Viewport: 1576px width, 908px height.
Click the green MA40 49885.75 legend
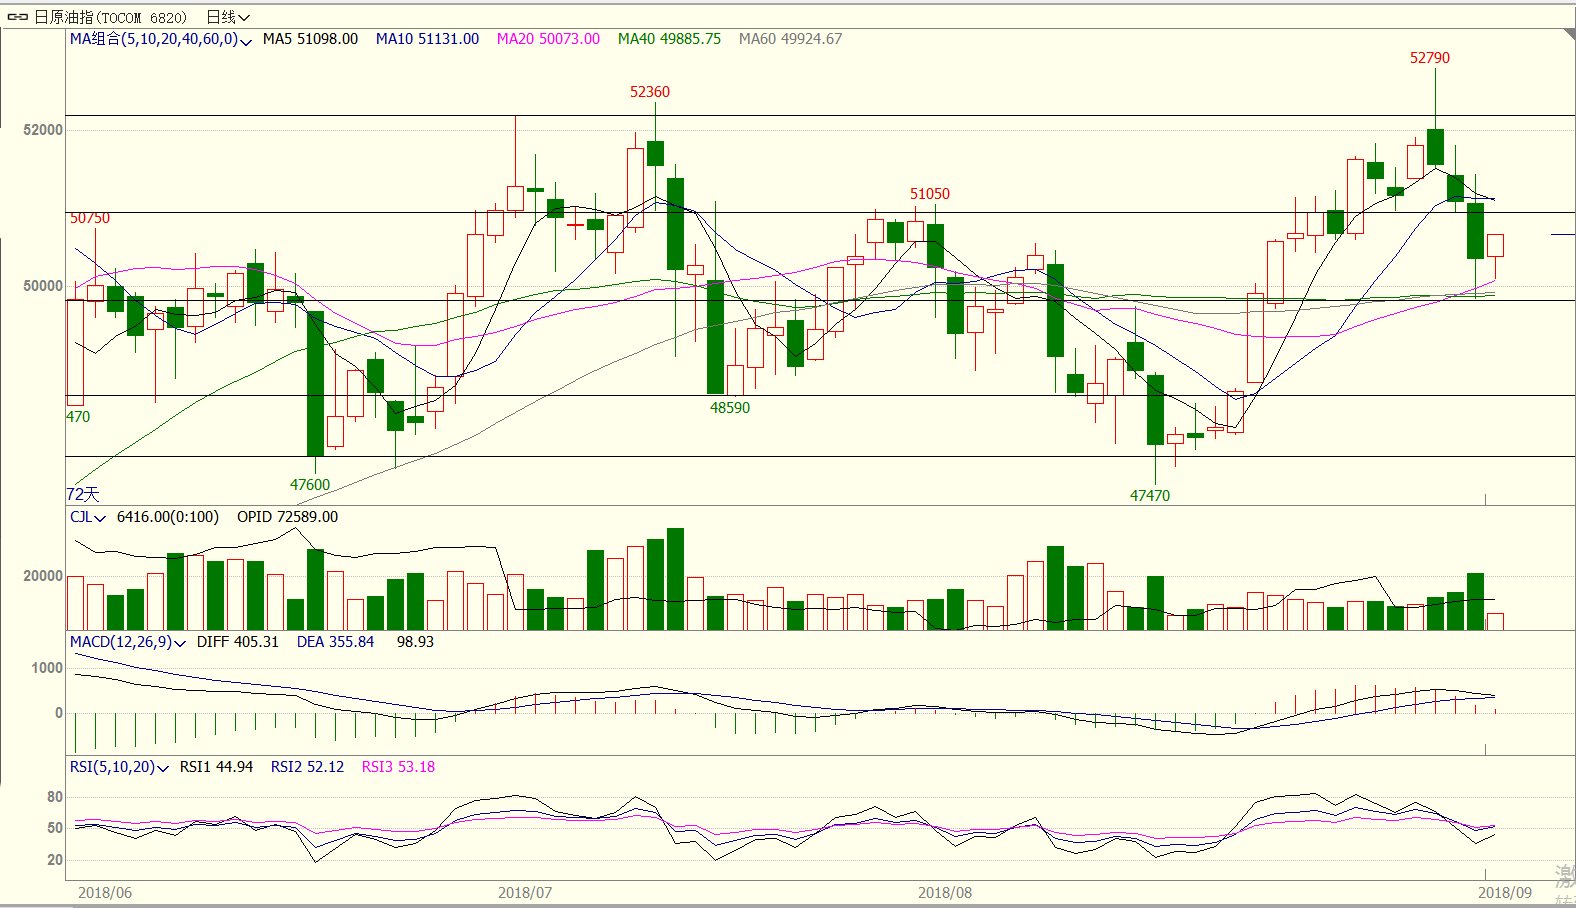tap(669, 39)
